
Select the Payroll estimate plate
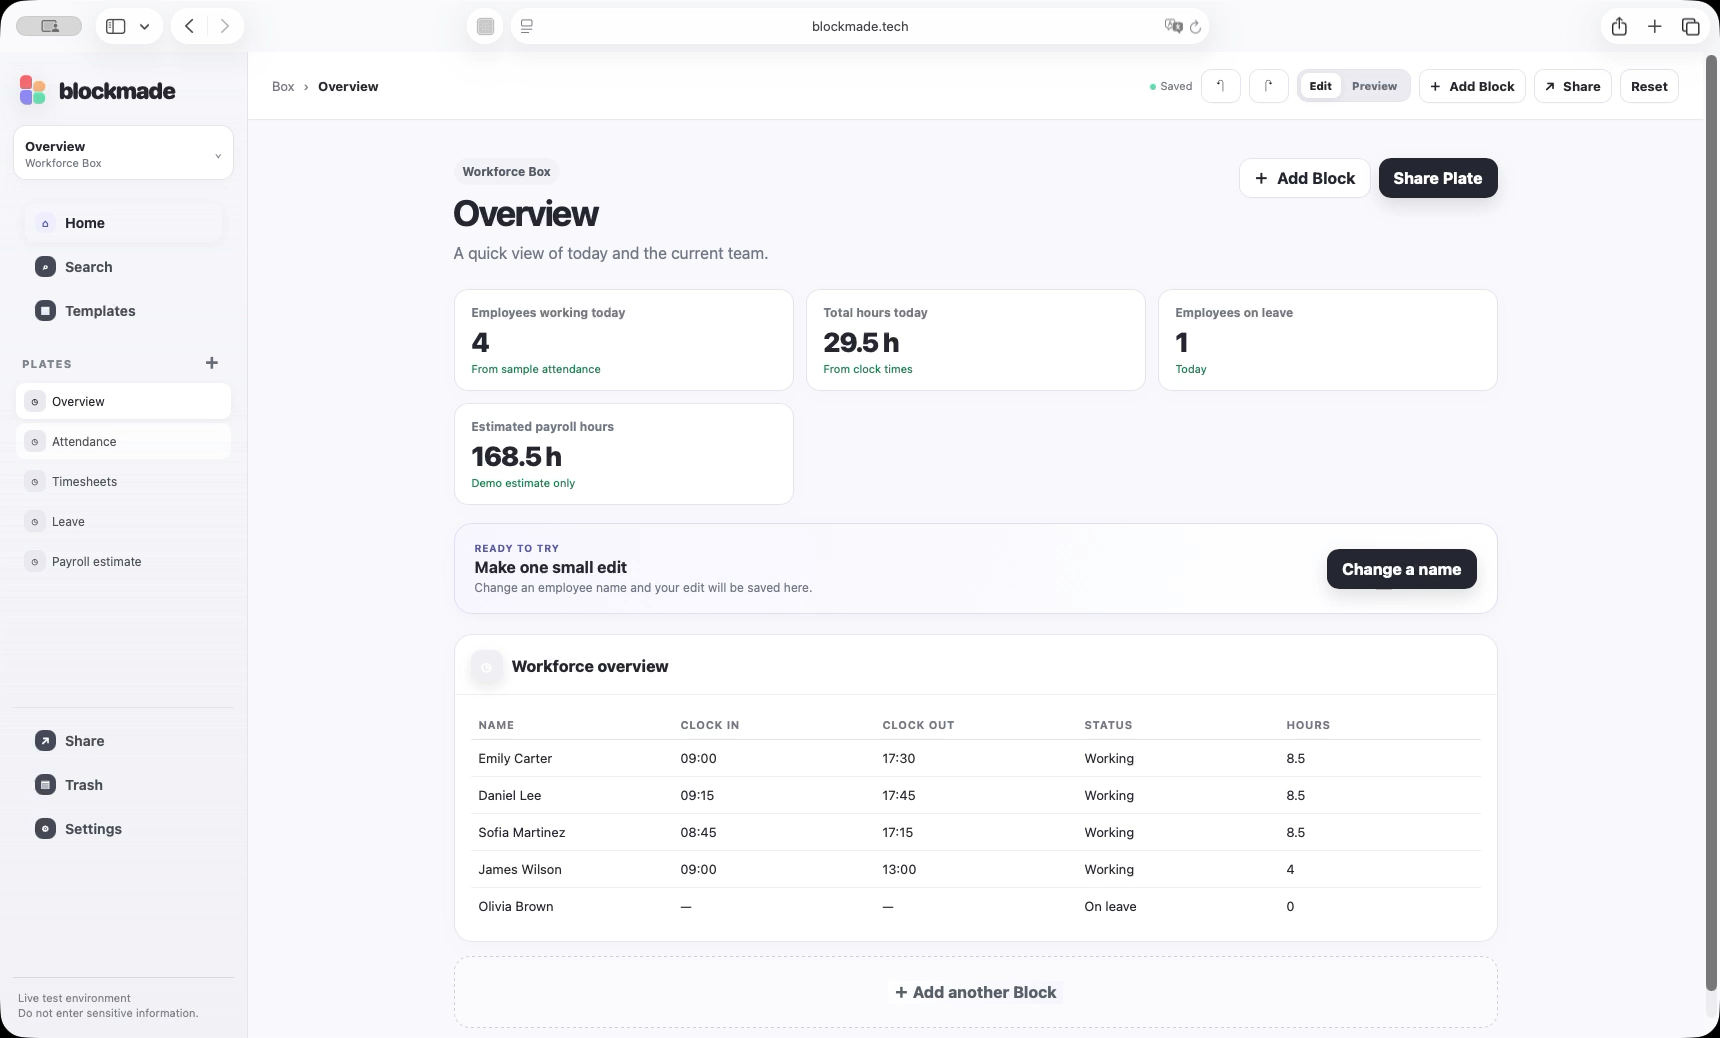click(x=124, y=562)
